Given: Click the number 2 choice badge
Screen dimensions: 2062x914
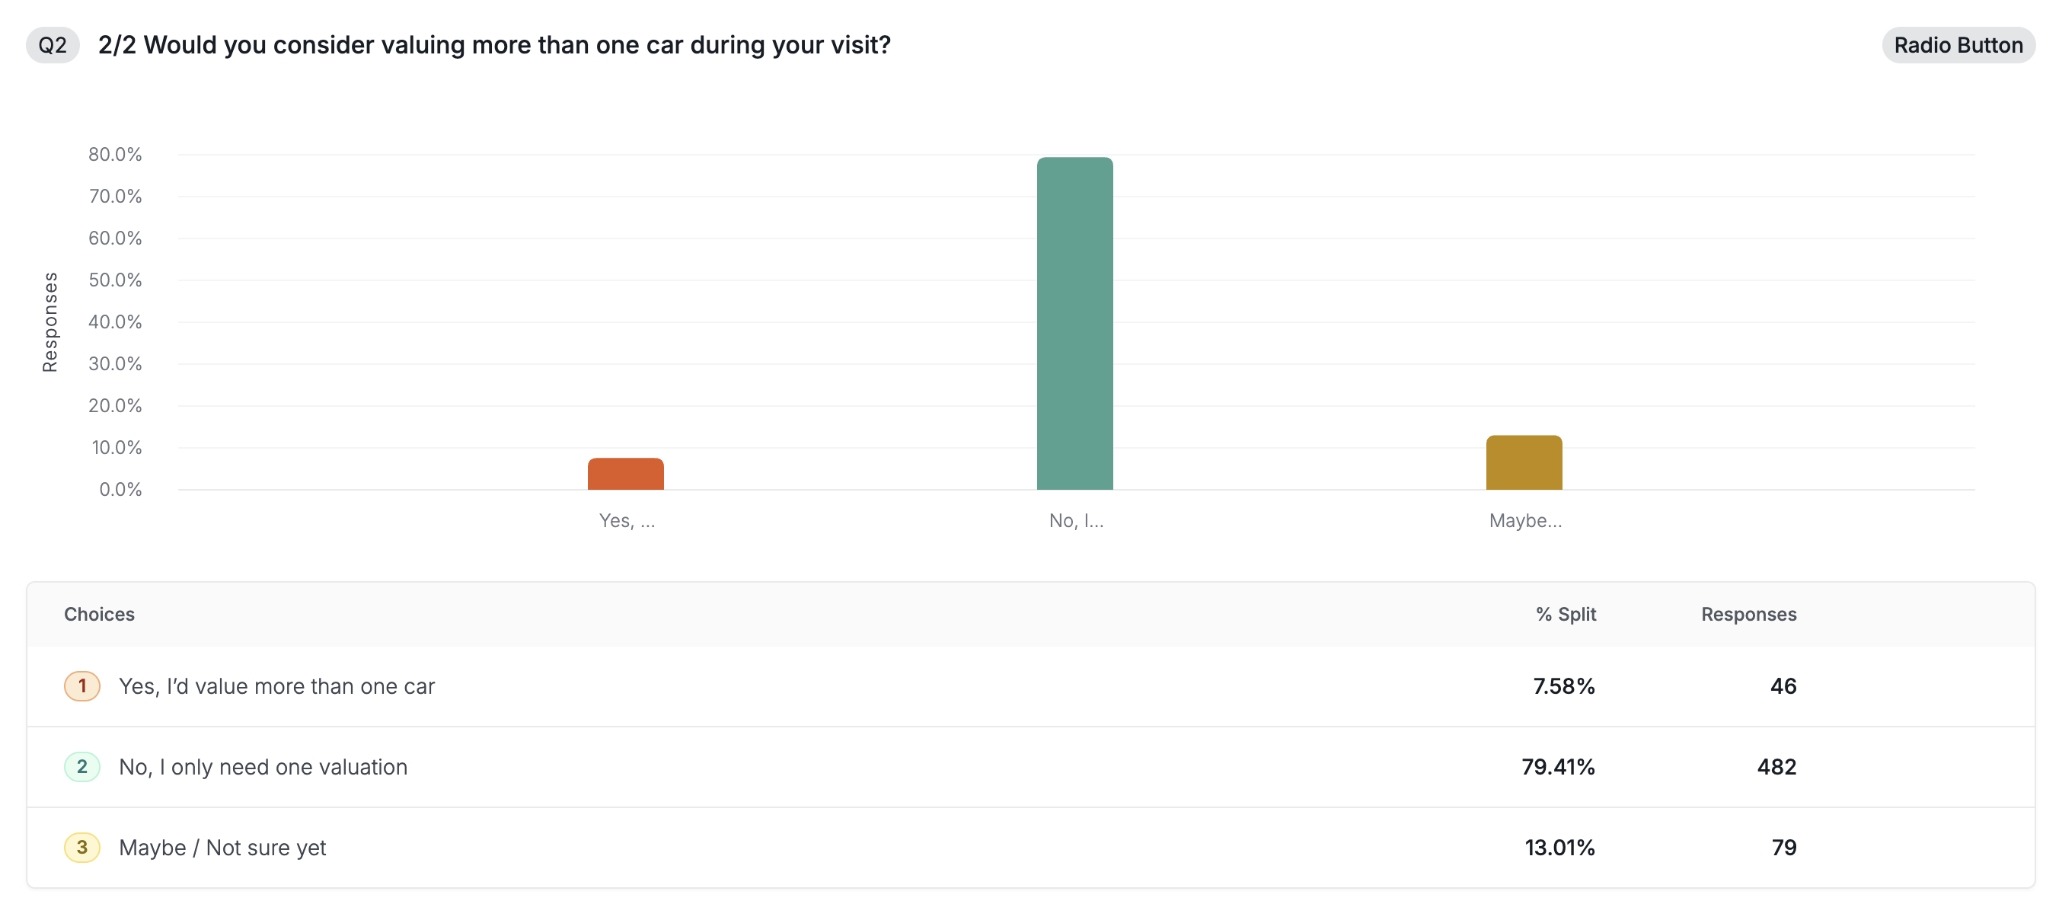Looking at the screenshot, I should [82, 767].
